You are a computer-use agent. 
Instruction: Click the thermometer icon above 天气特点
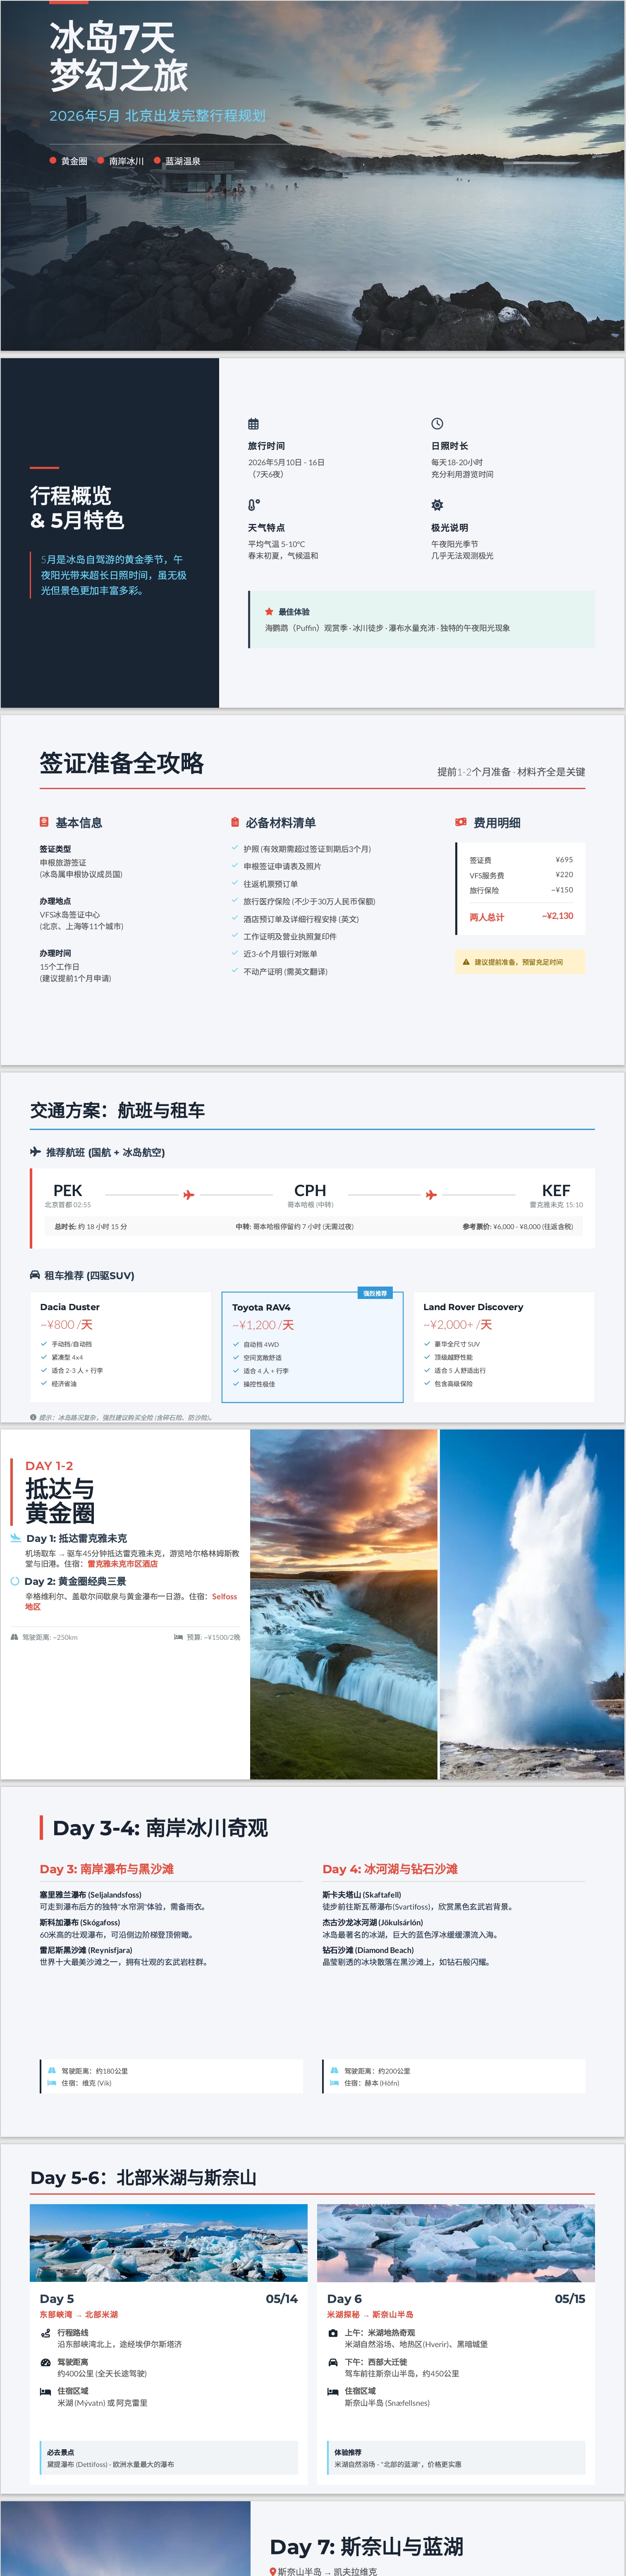(x=254, y=505)
